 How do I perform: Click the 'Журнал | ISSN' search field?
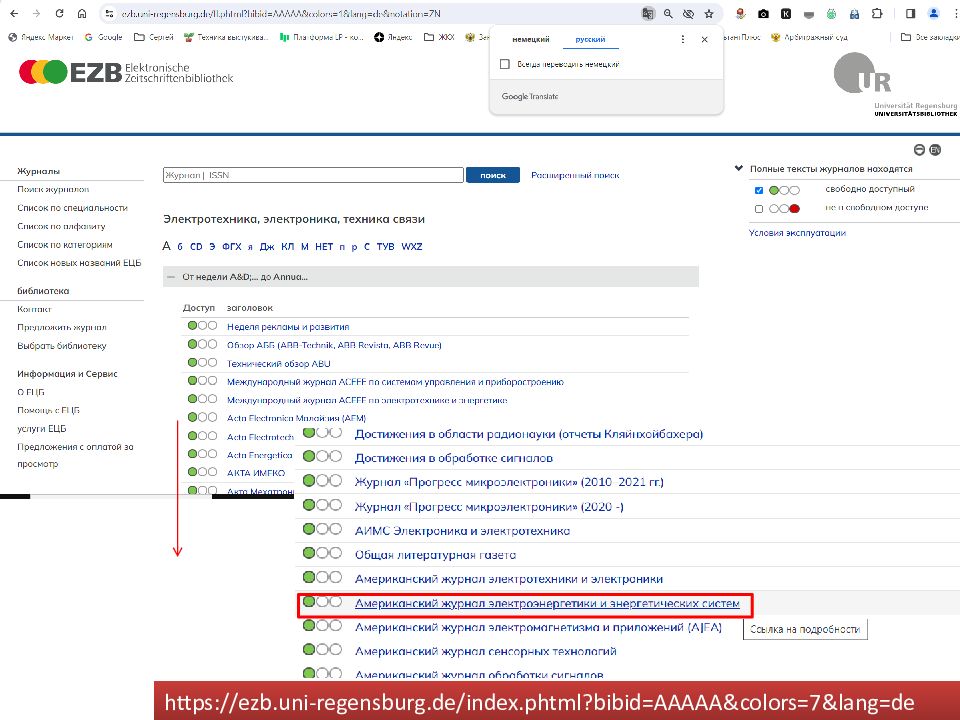[313, 175]
